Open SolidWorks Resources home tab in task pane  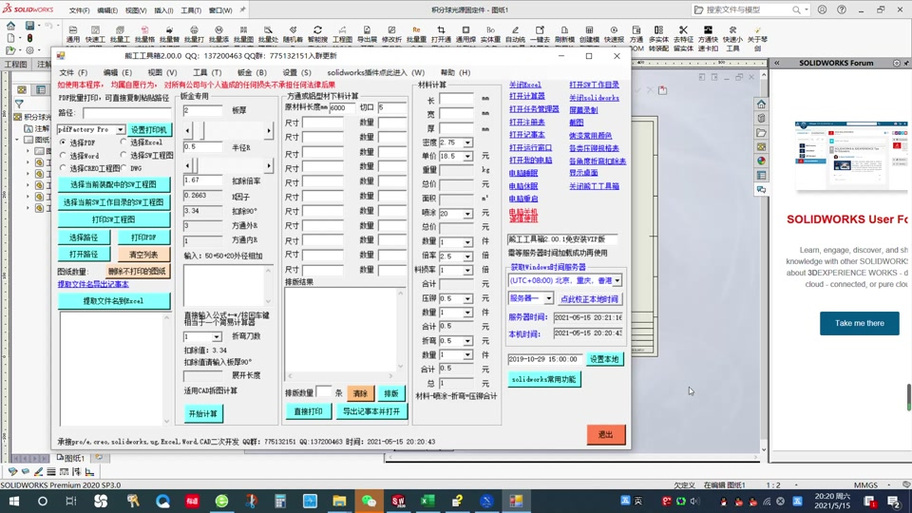point(761,104)
